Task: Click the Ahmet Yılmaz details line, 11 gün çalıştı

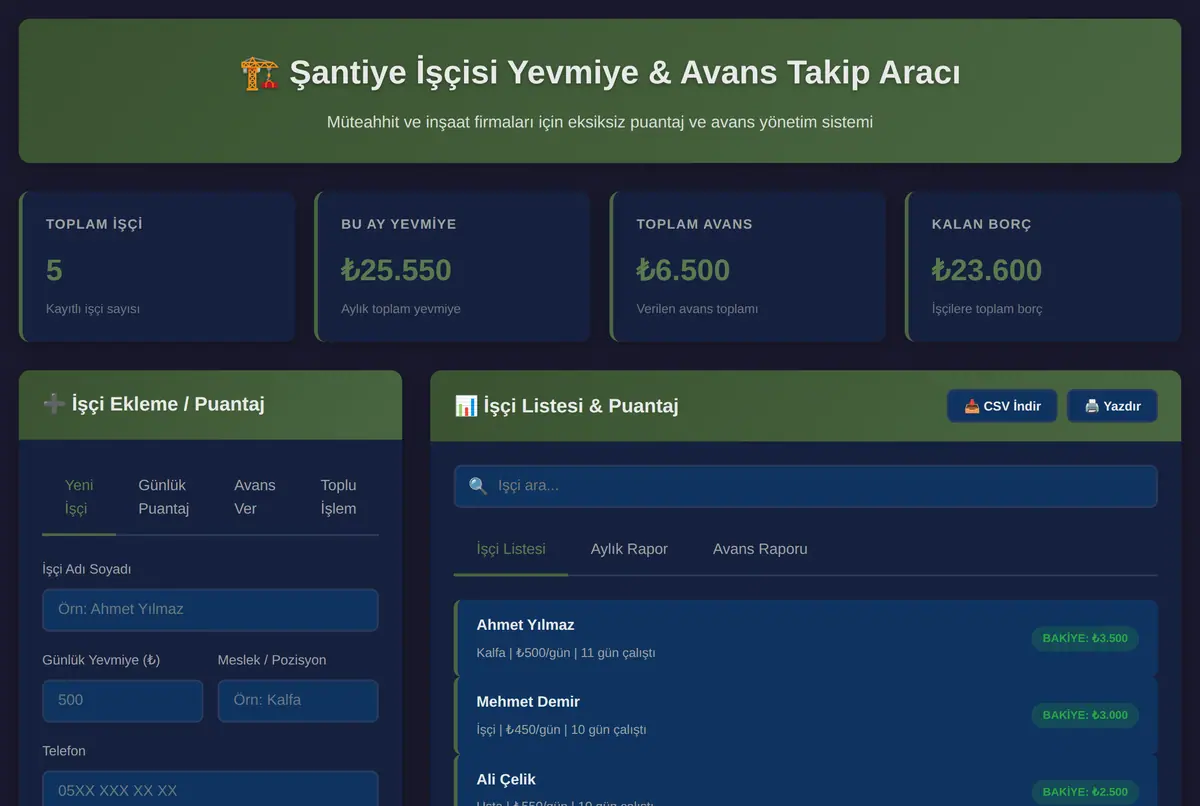Action: pos(566,653)
